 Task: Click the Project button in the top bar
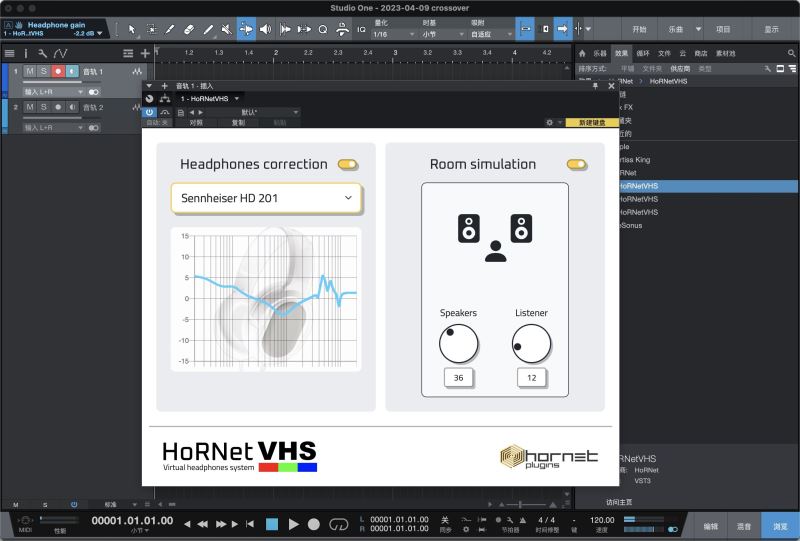(x=723, y=30)
